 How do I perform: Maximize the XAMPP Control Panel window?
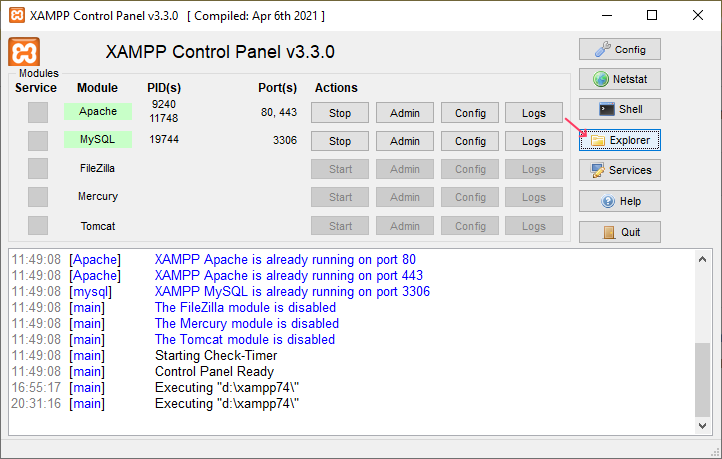click(652, 15)
